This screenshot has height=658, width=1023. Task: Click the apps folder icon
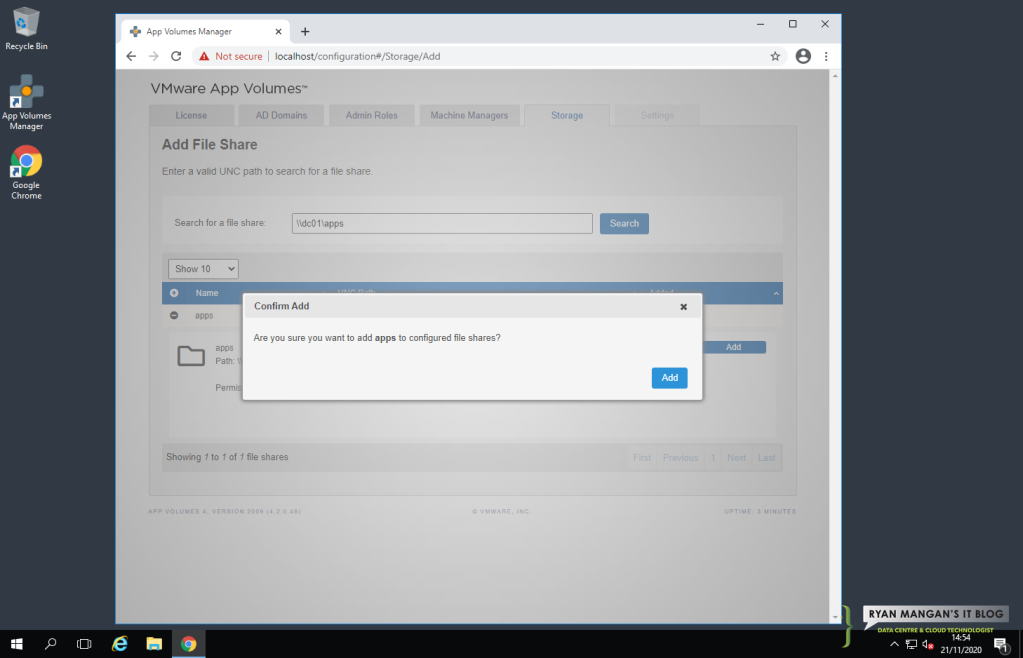point(191,356)
